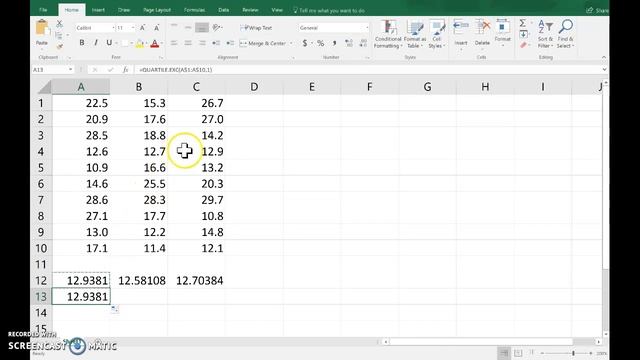Click the Fill down arrow icon
This screenshot has width=640, height=360.
coord(523,34)
